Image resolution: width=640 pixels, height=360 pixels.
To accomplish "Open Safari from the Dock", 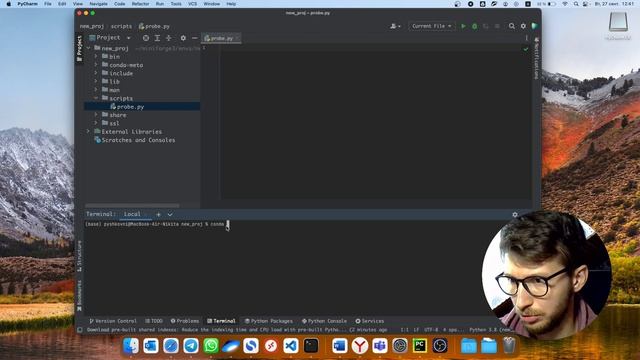I will [171, 346].
